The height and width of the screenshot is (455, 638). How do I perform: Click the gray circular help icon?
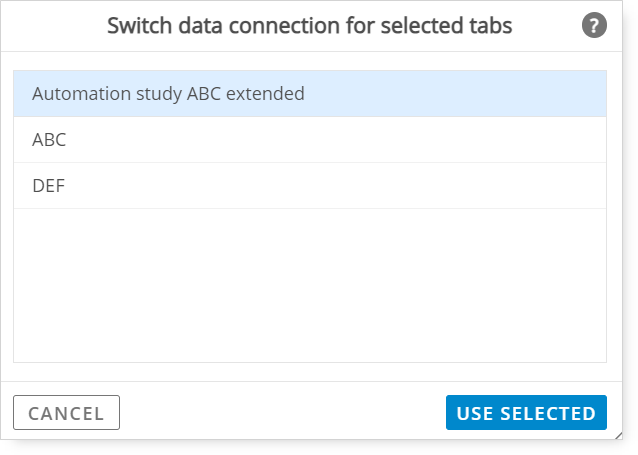pyautogui.click(x=594, y=25)
